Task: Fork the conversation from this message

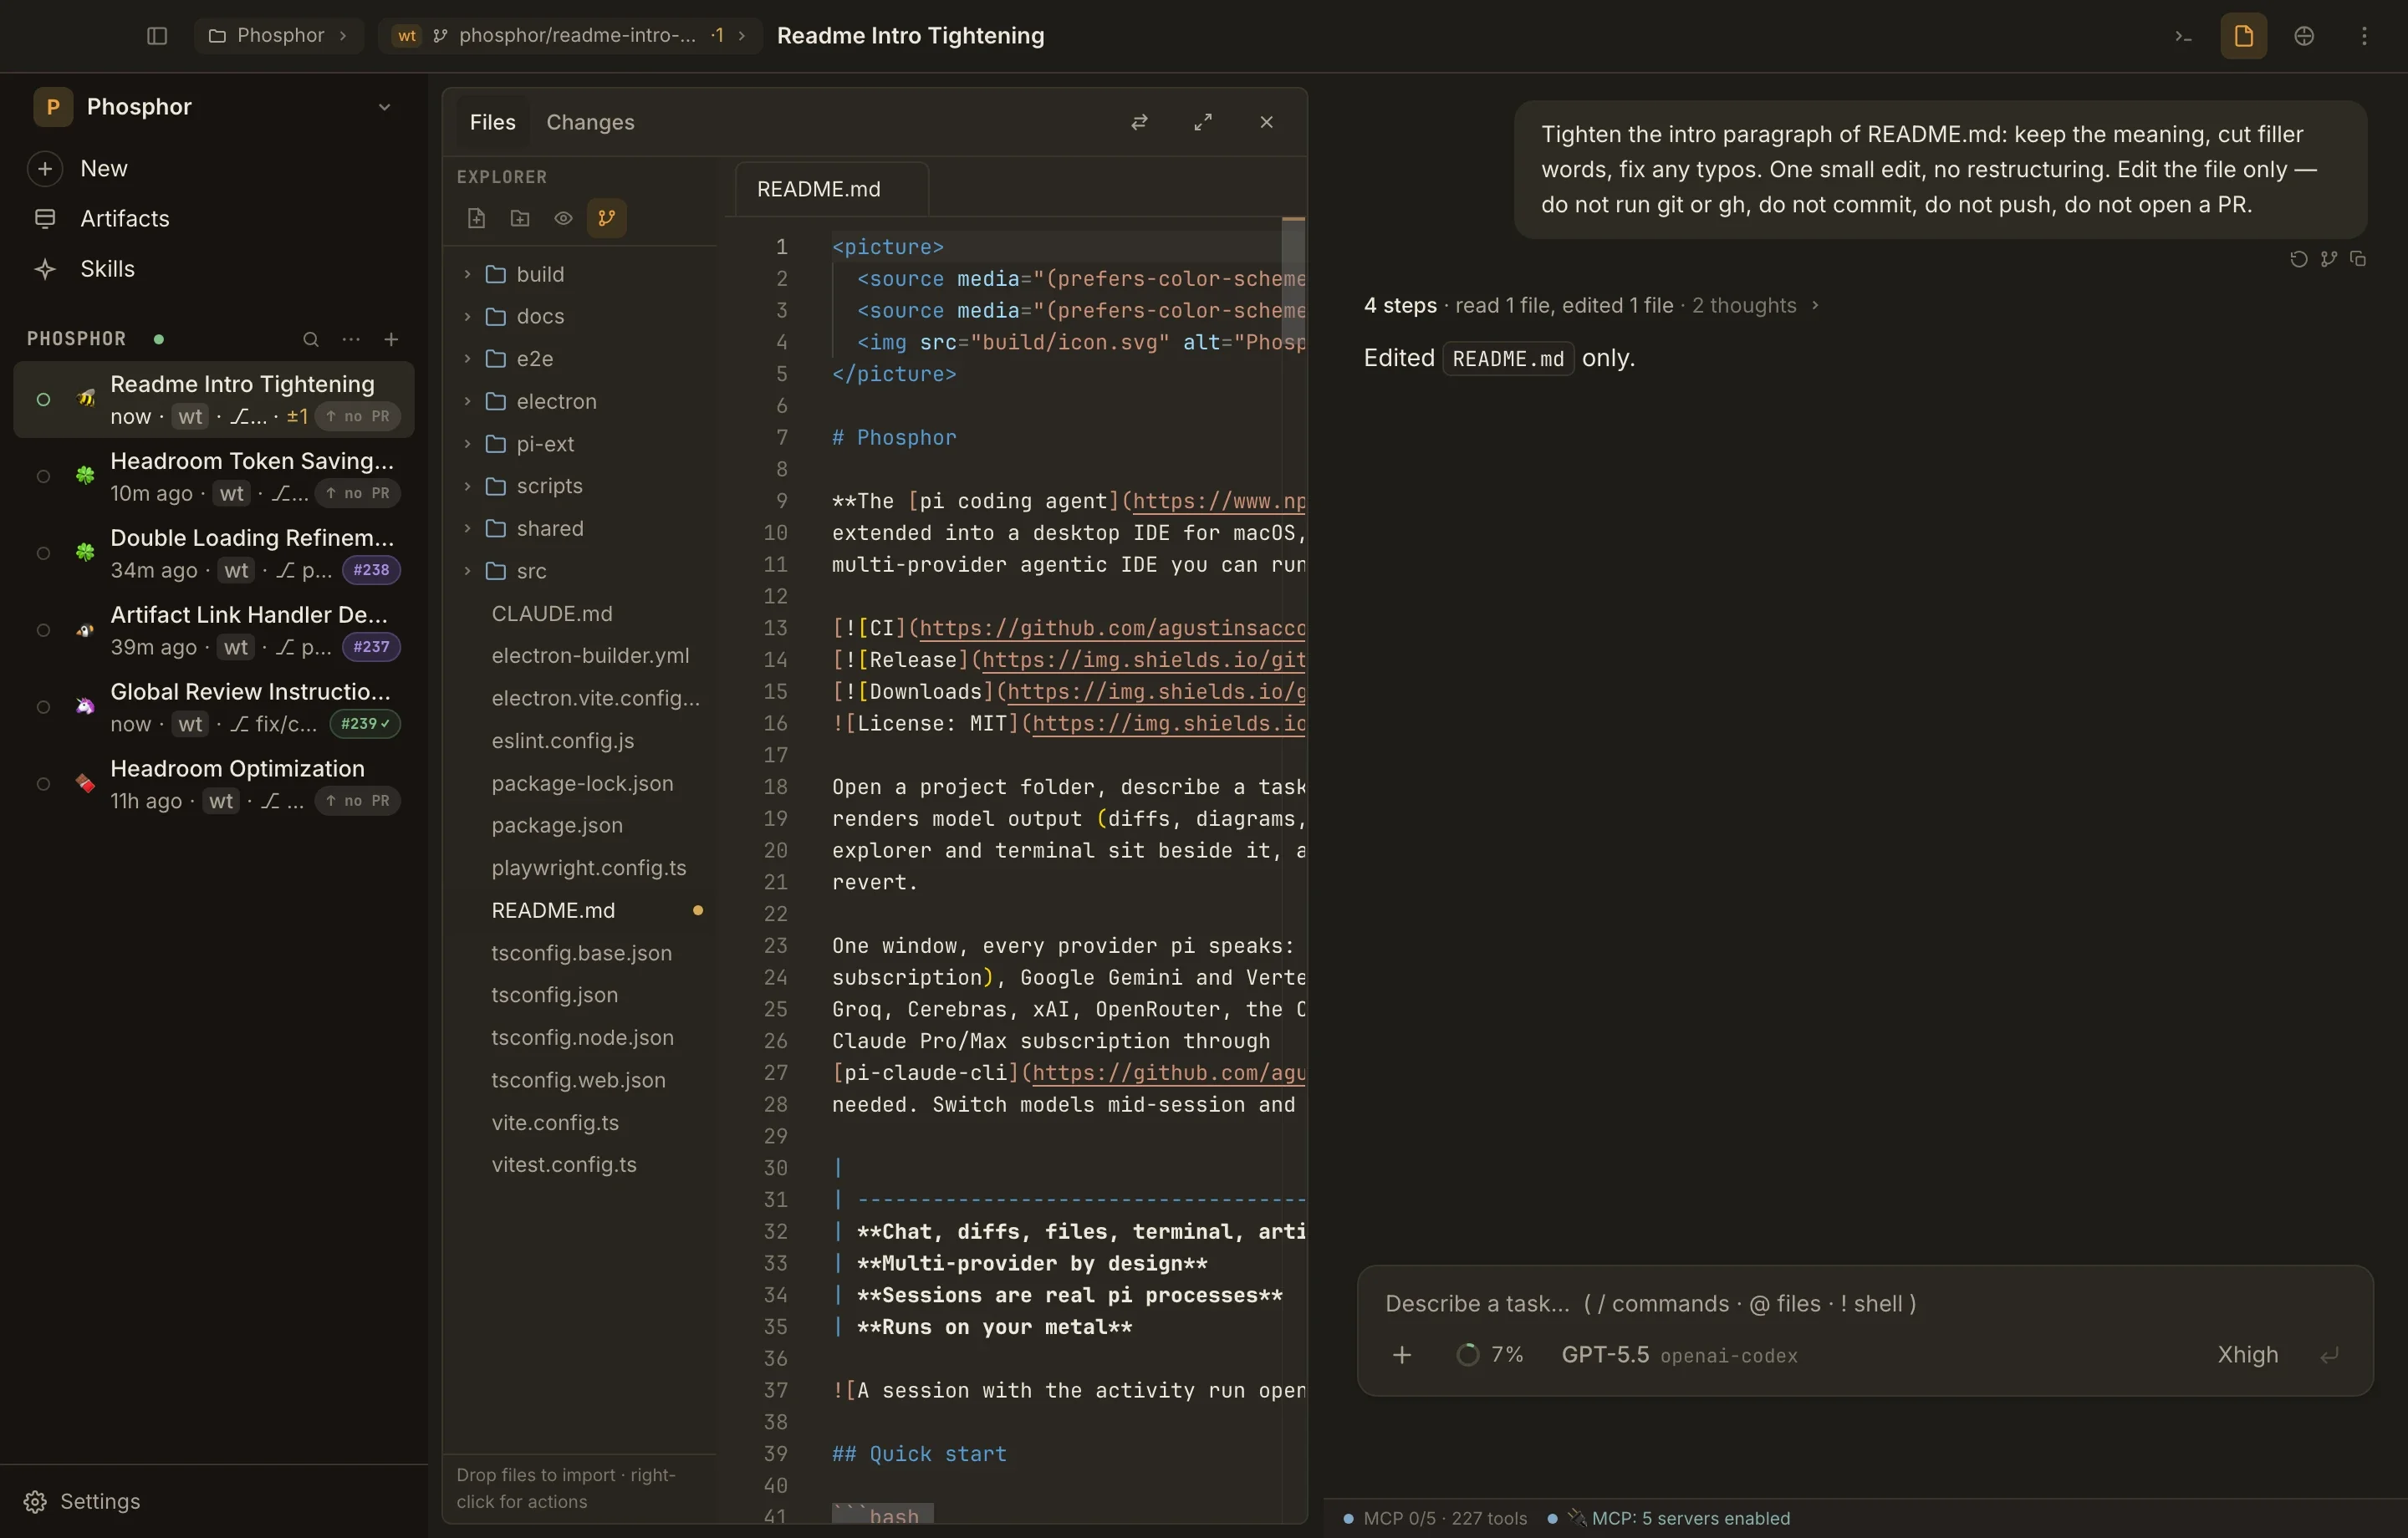Action: point(2328,259)
